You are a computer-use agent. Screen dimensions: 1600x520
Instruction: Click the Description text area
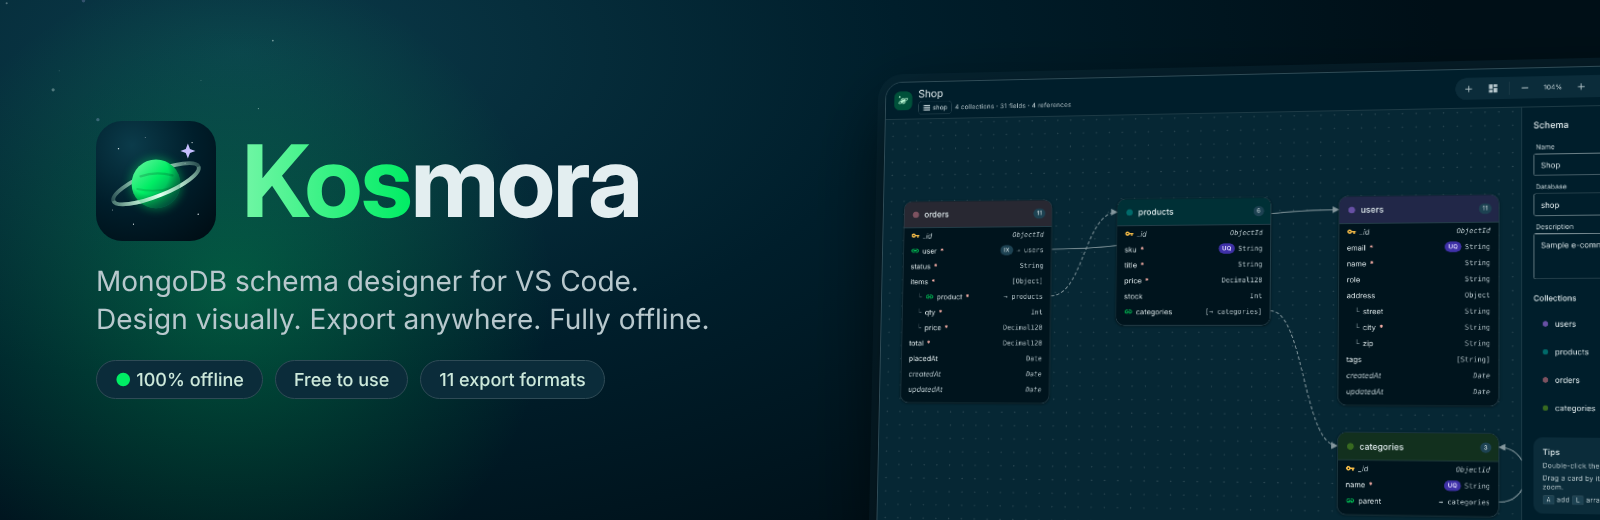pyautogui.click(x=1567, y=256)
